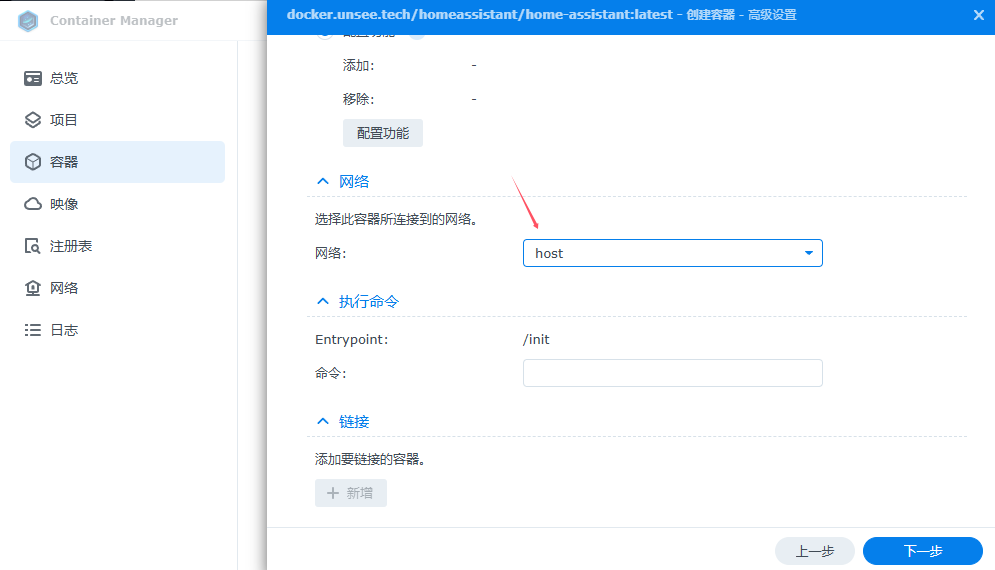Select the 容器 sidebar item
The image size is (995, 570).
[117, 162]
